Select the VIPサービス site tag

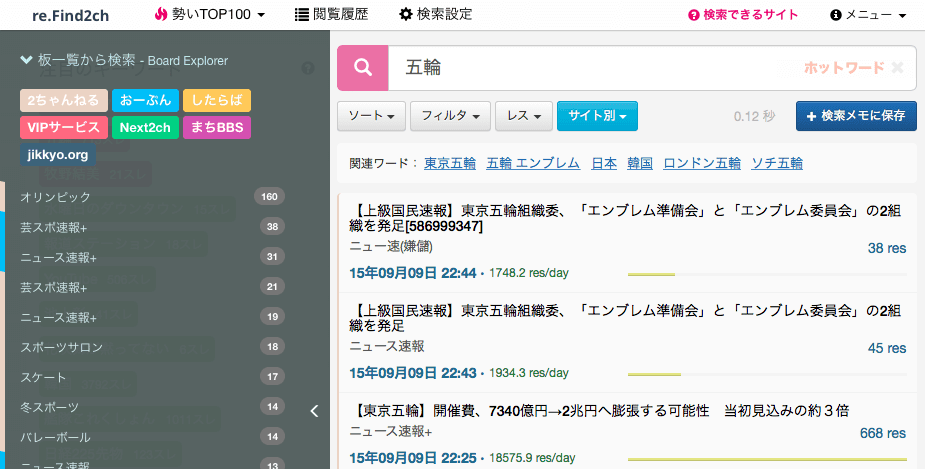64,127
